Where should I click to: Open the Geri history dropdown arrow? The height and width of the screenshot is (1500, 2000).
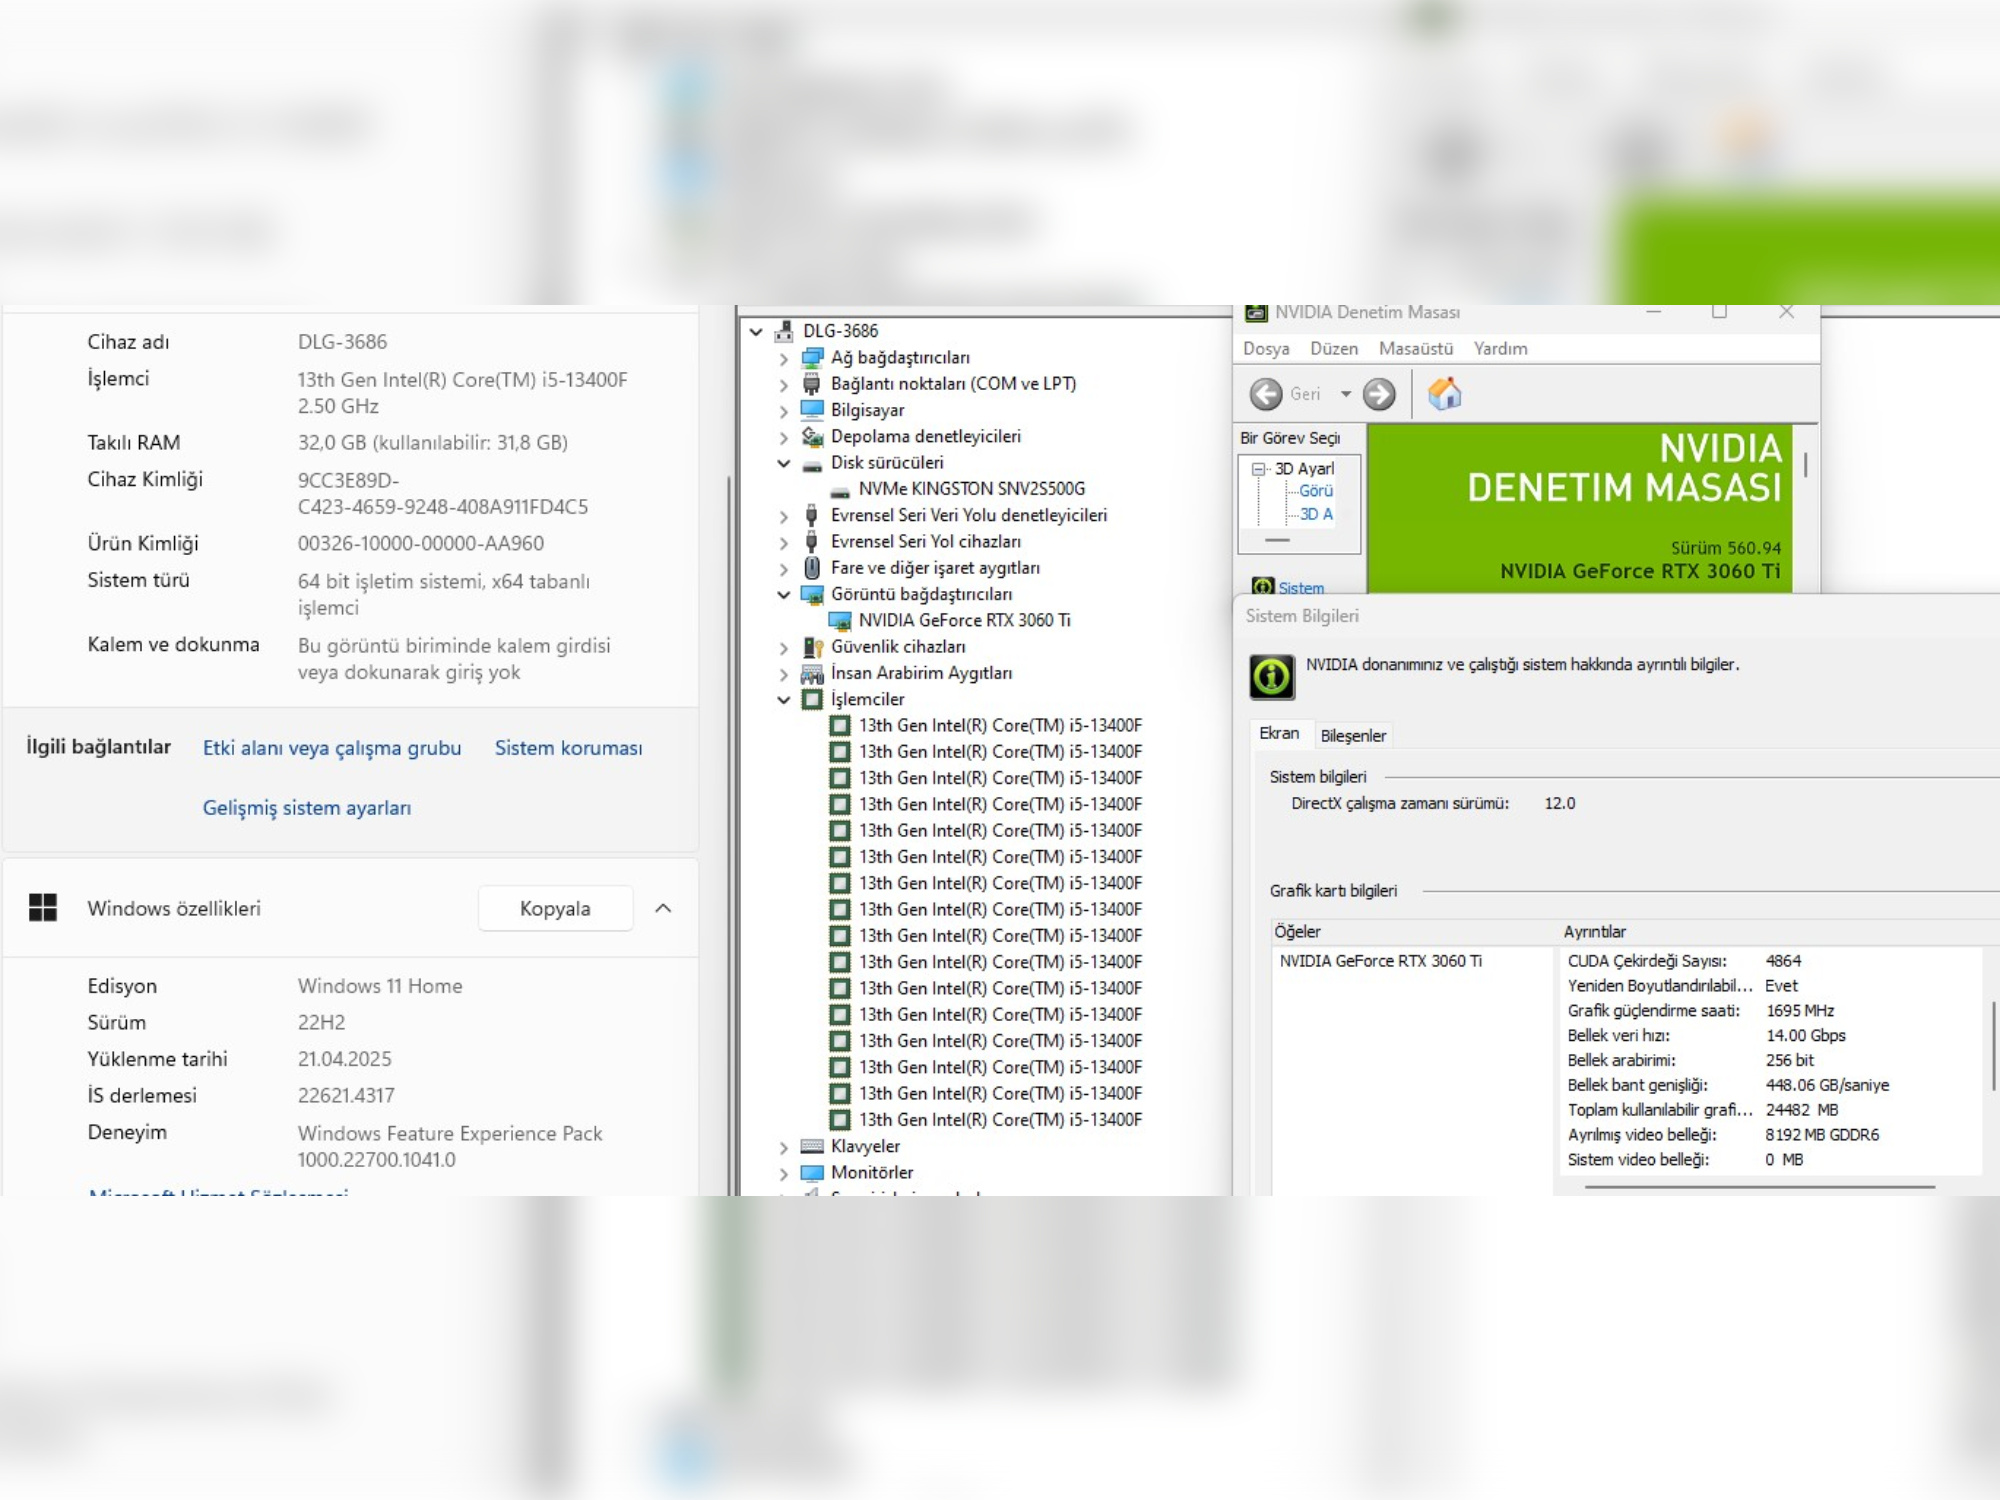[1345, 394]
